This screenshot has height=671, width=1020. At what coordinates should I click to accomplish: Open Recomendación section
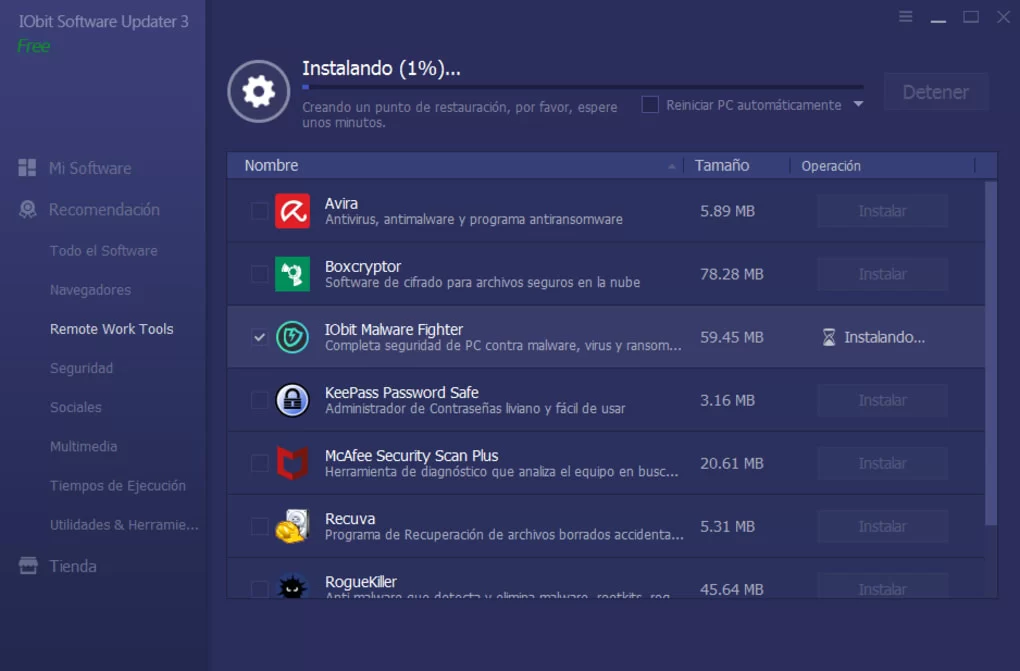coord(104,210)
